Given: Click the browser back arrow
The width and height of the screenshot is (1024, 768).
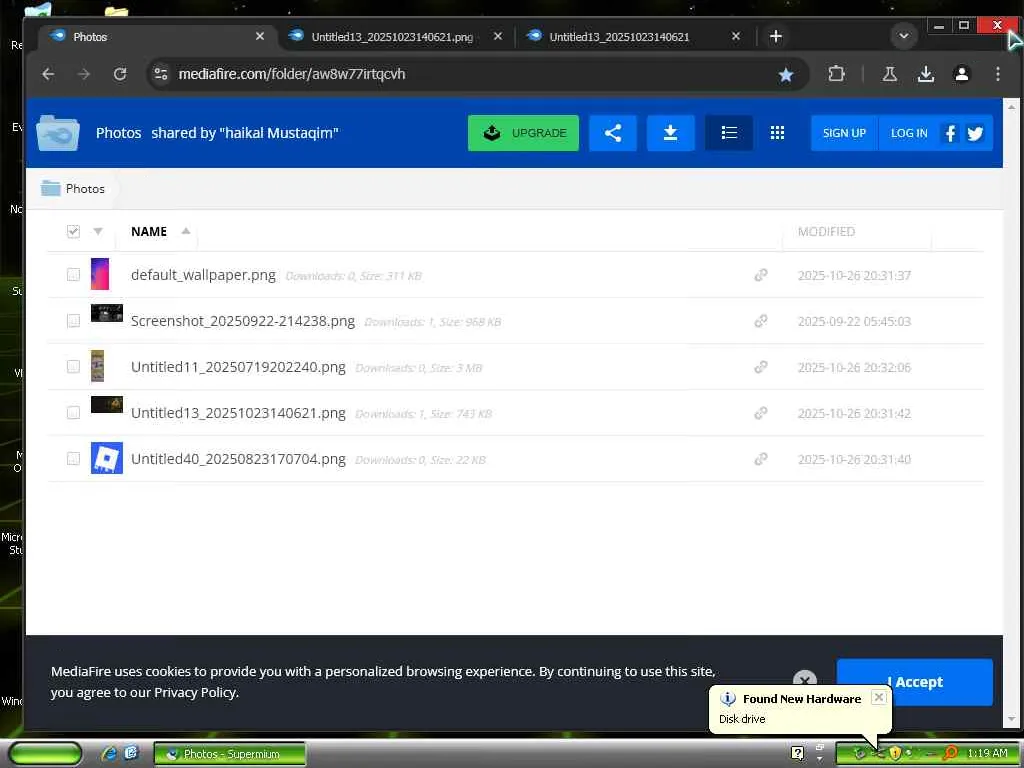Looking at the screenshot, I should tap(48, 74).
